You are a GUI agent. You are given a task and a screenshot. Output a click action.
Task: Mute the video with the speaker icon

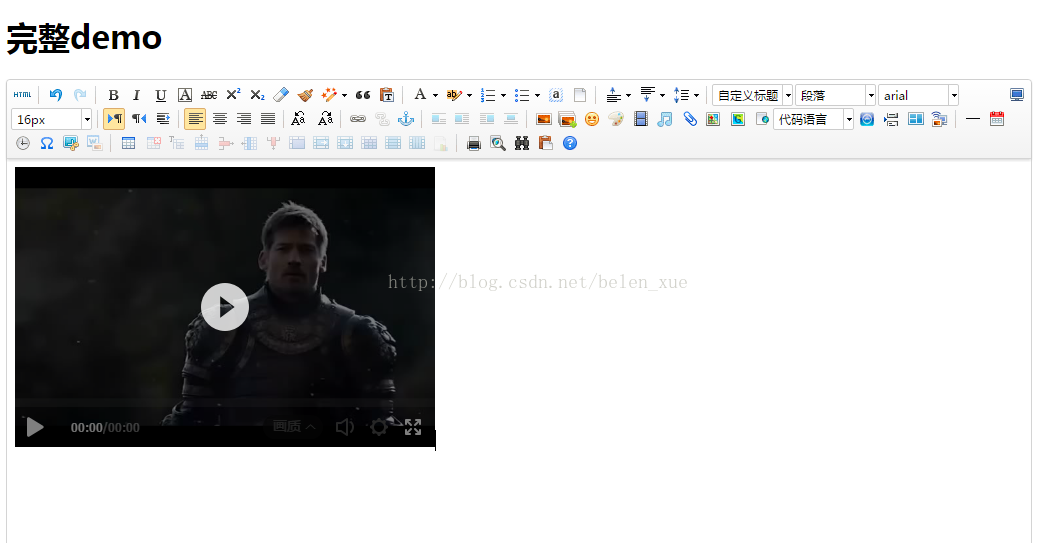coord(344,426)
